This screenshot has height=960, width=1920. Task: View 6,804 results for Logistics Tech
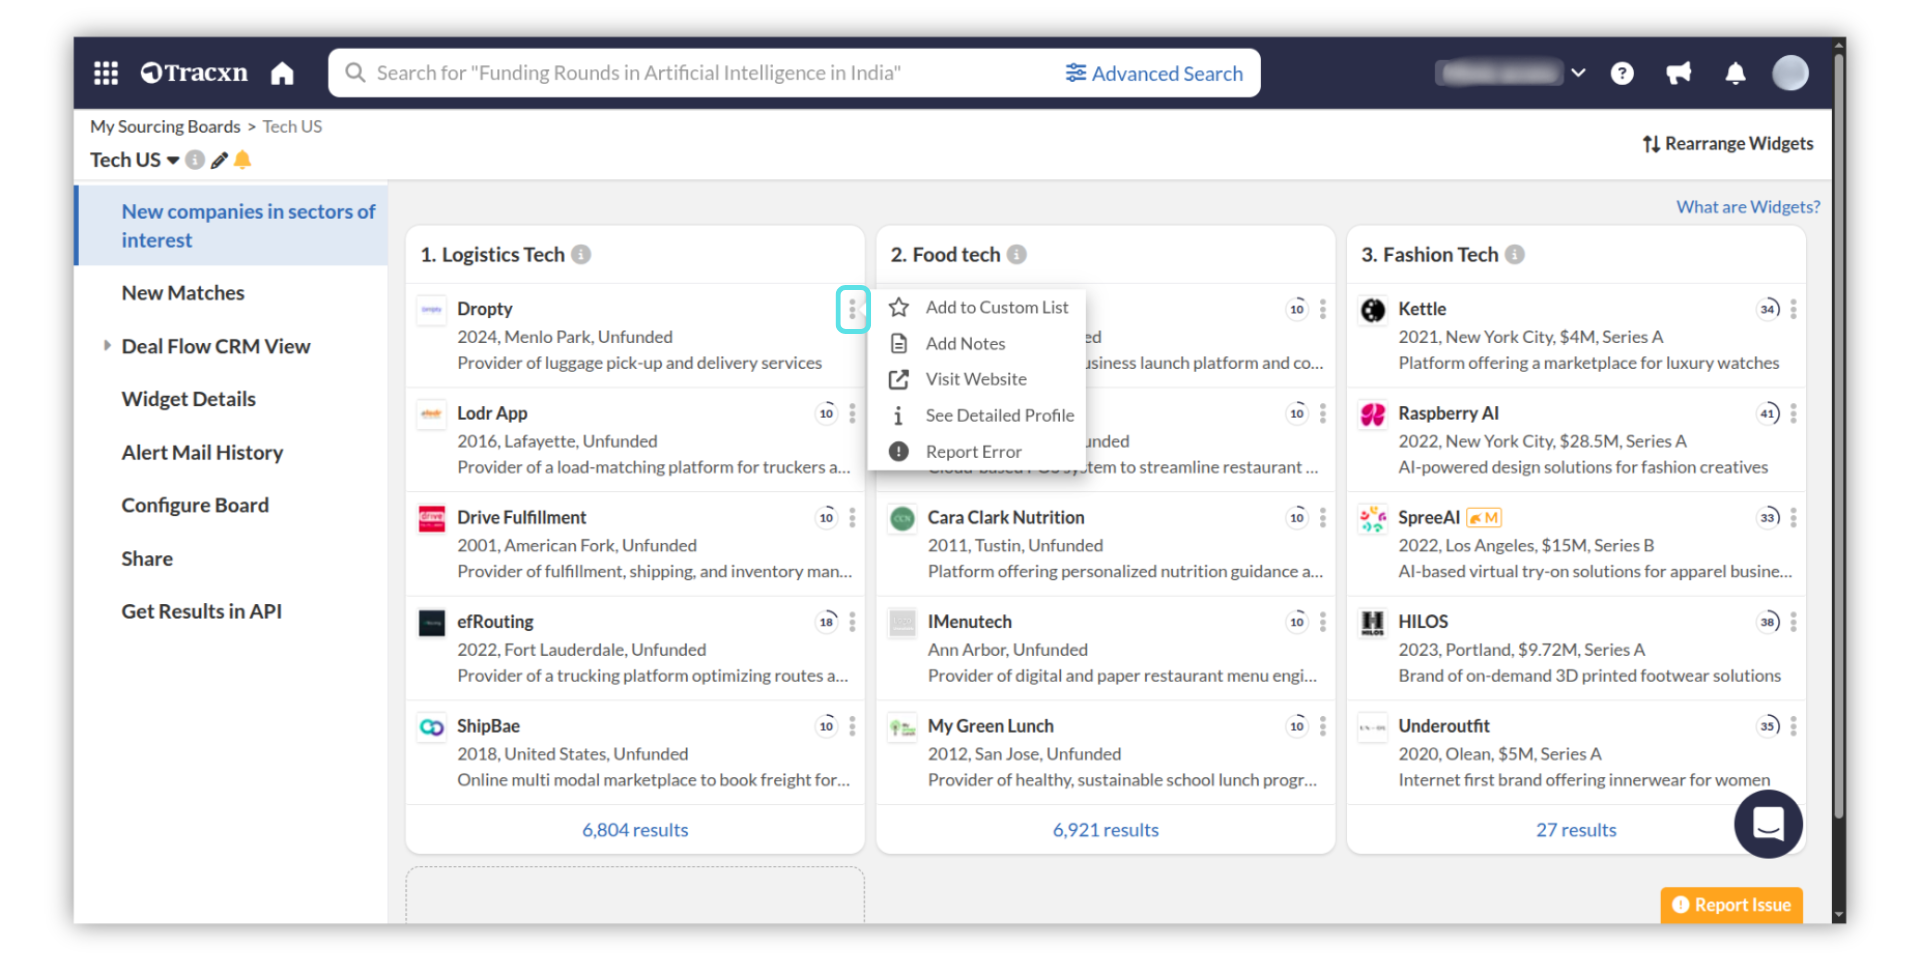coord(635,830)
